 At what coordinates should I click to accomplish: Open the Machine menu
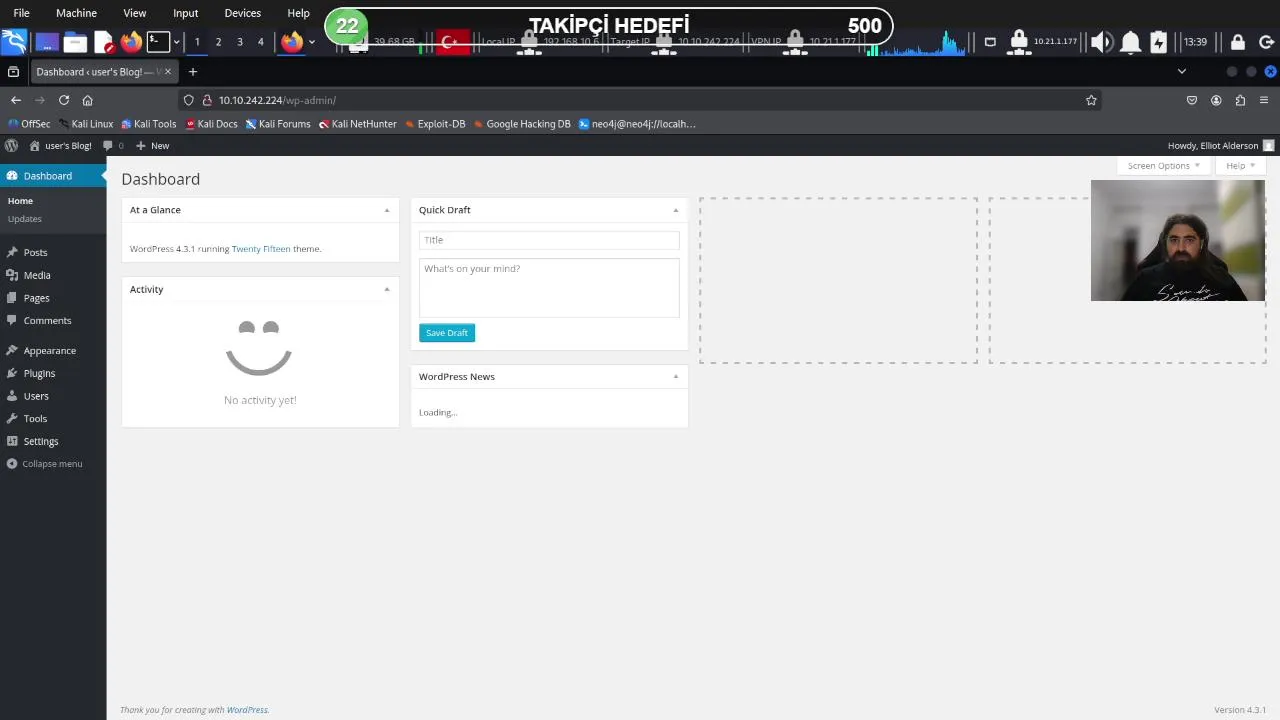(77, 13)
